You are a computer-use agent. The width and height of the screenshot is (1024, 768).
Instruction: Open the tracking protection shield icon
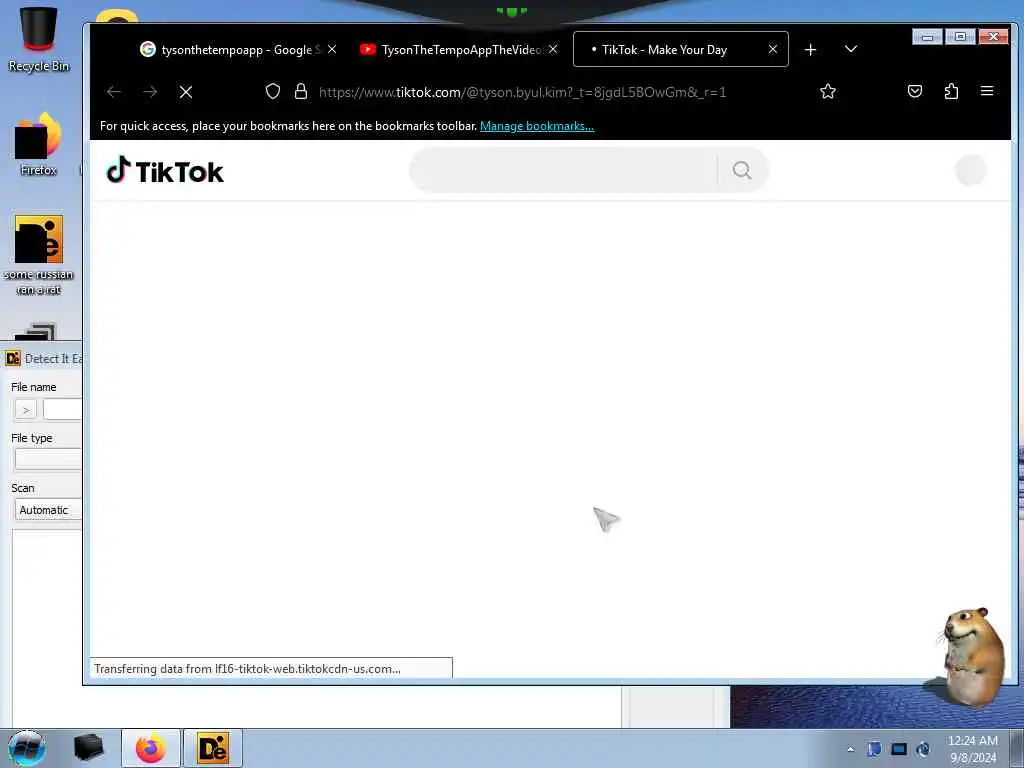coord(273,91)
